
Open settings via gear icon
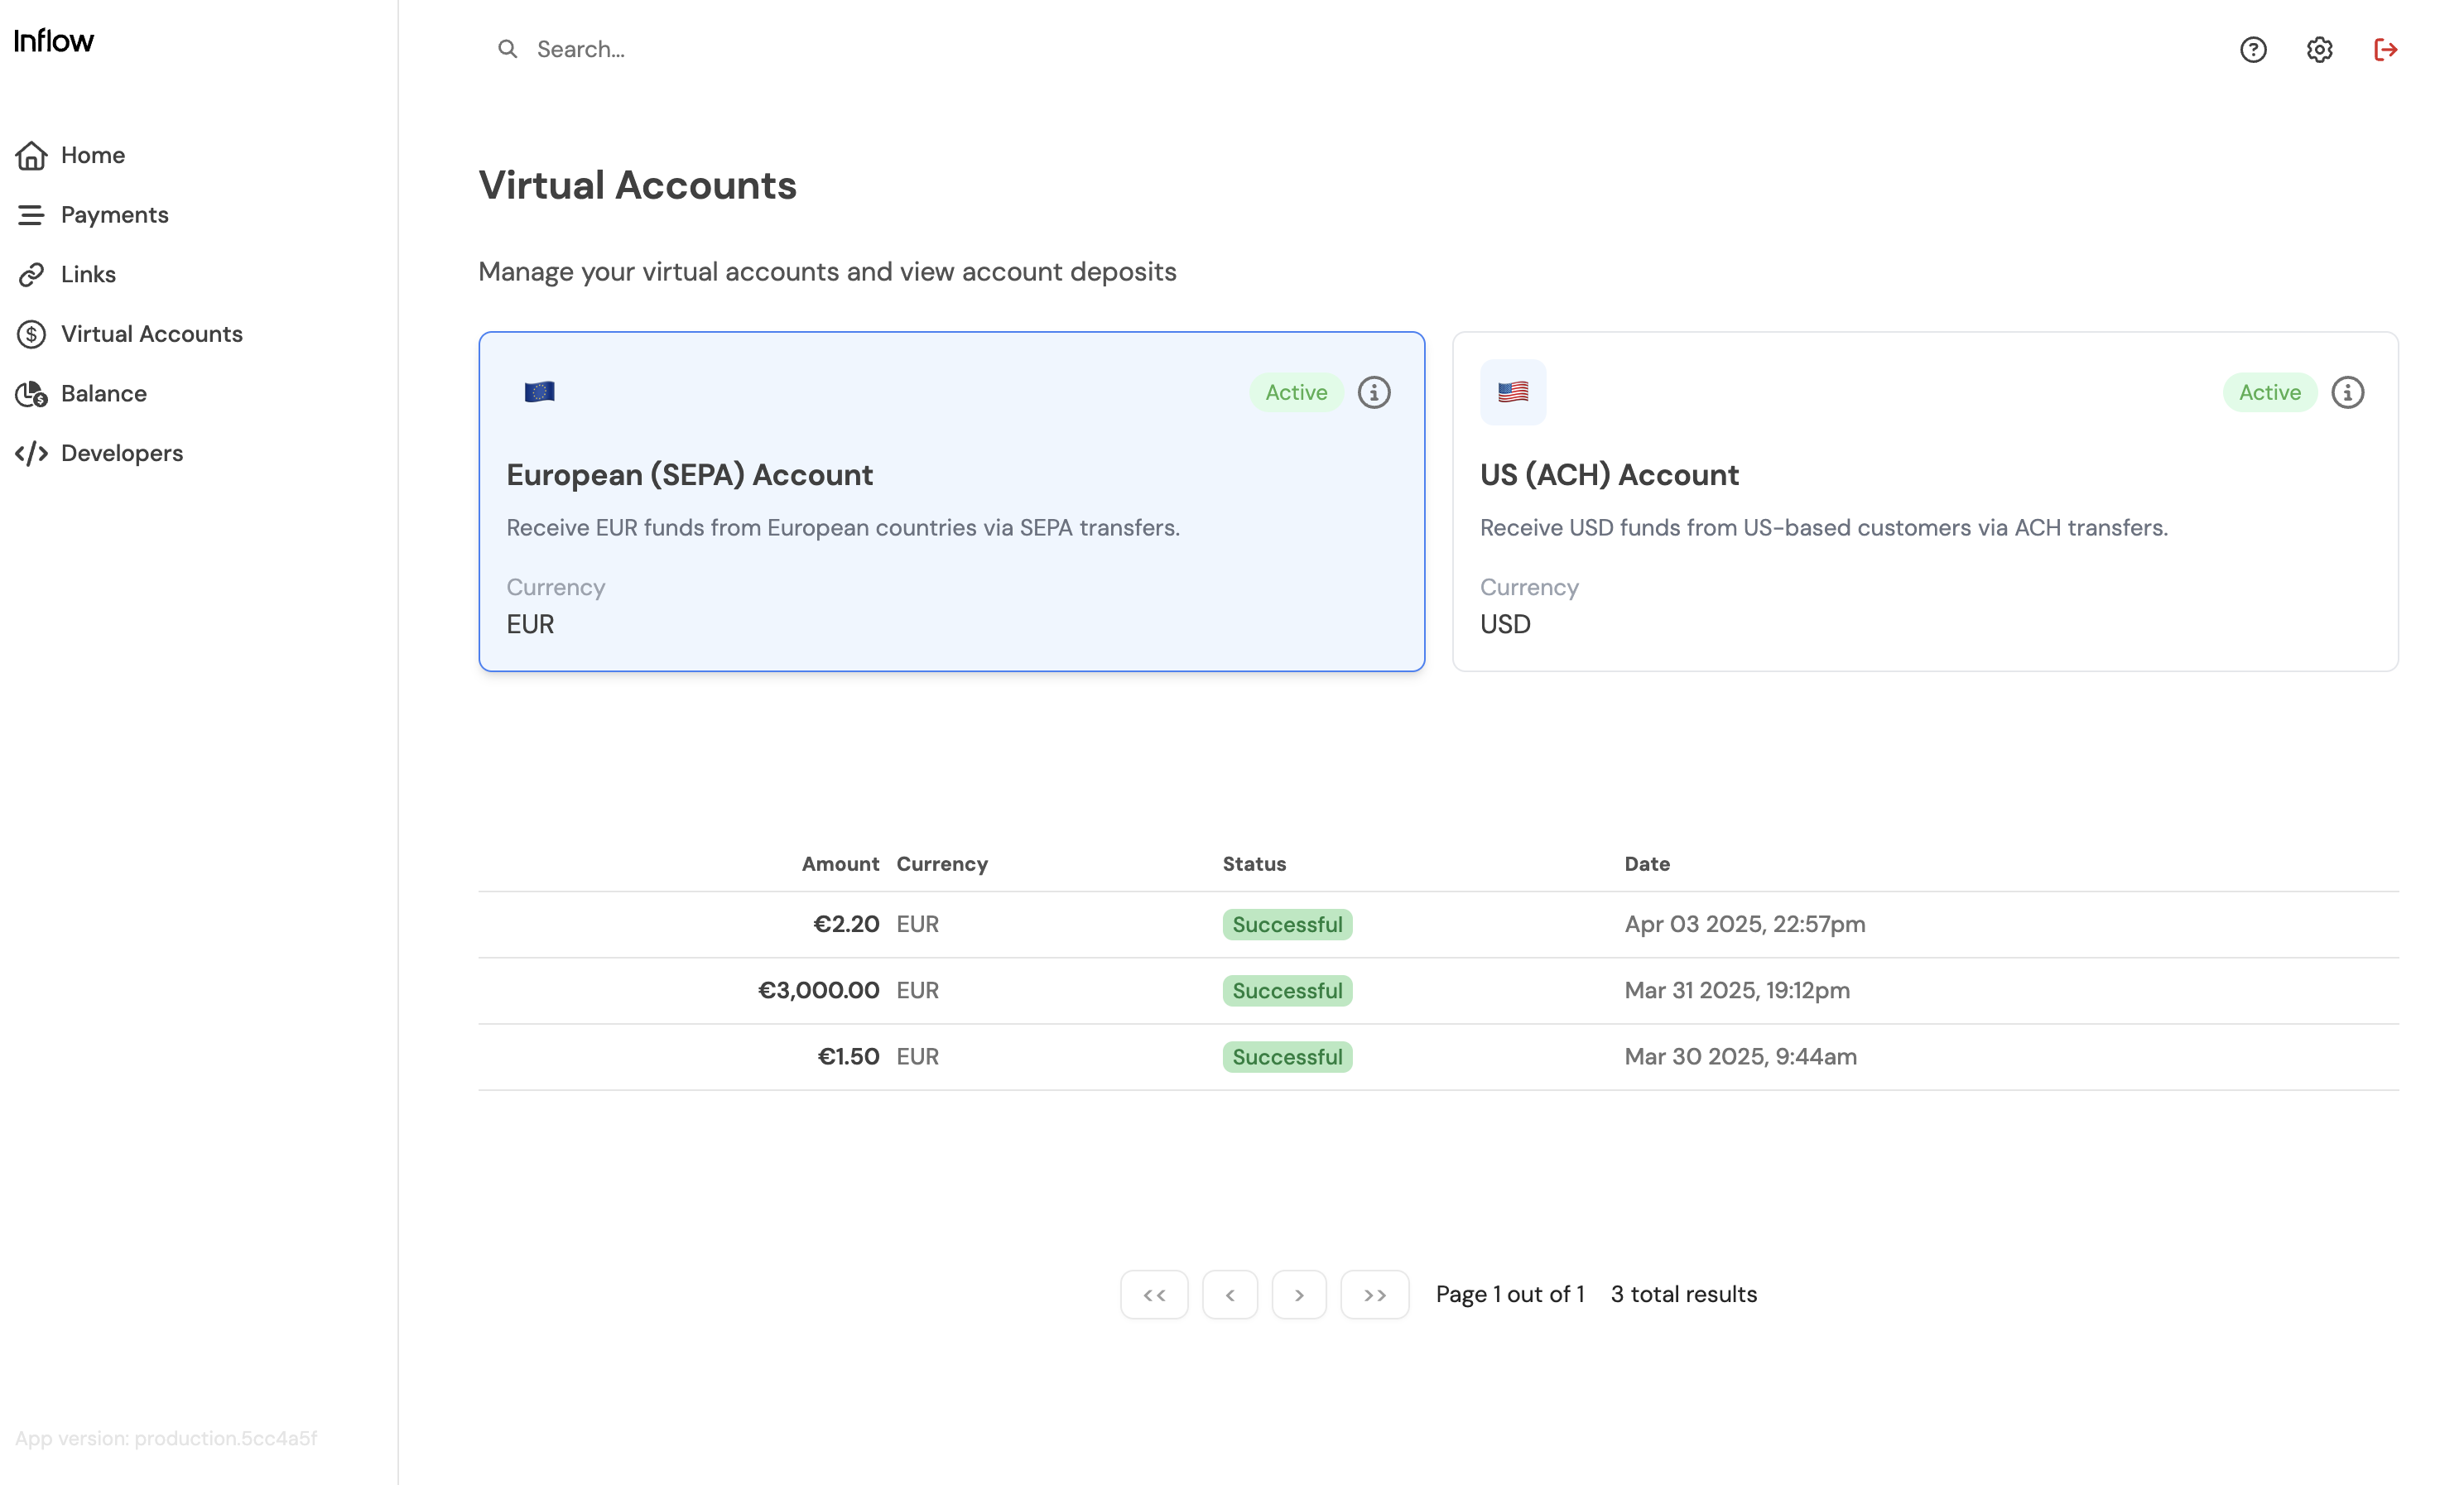2319,49
